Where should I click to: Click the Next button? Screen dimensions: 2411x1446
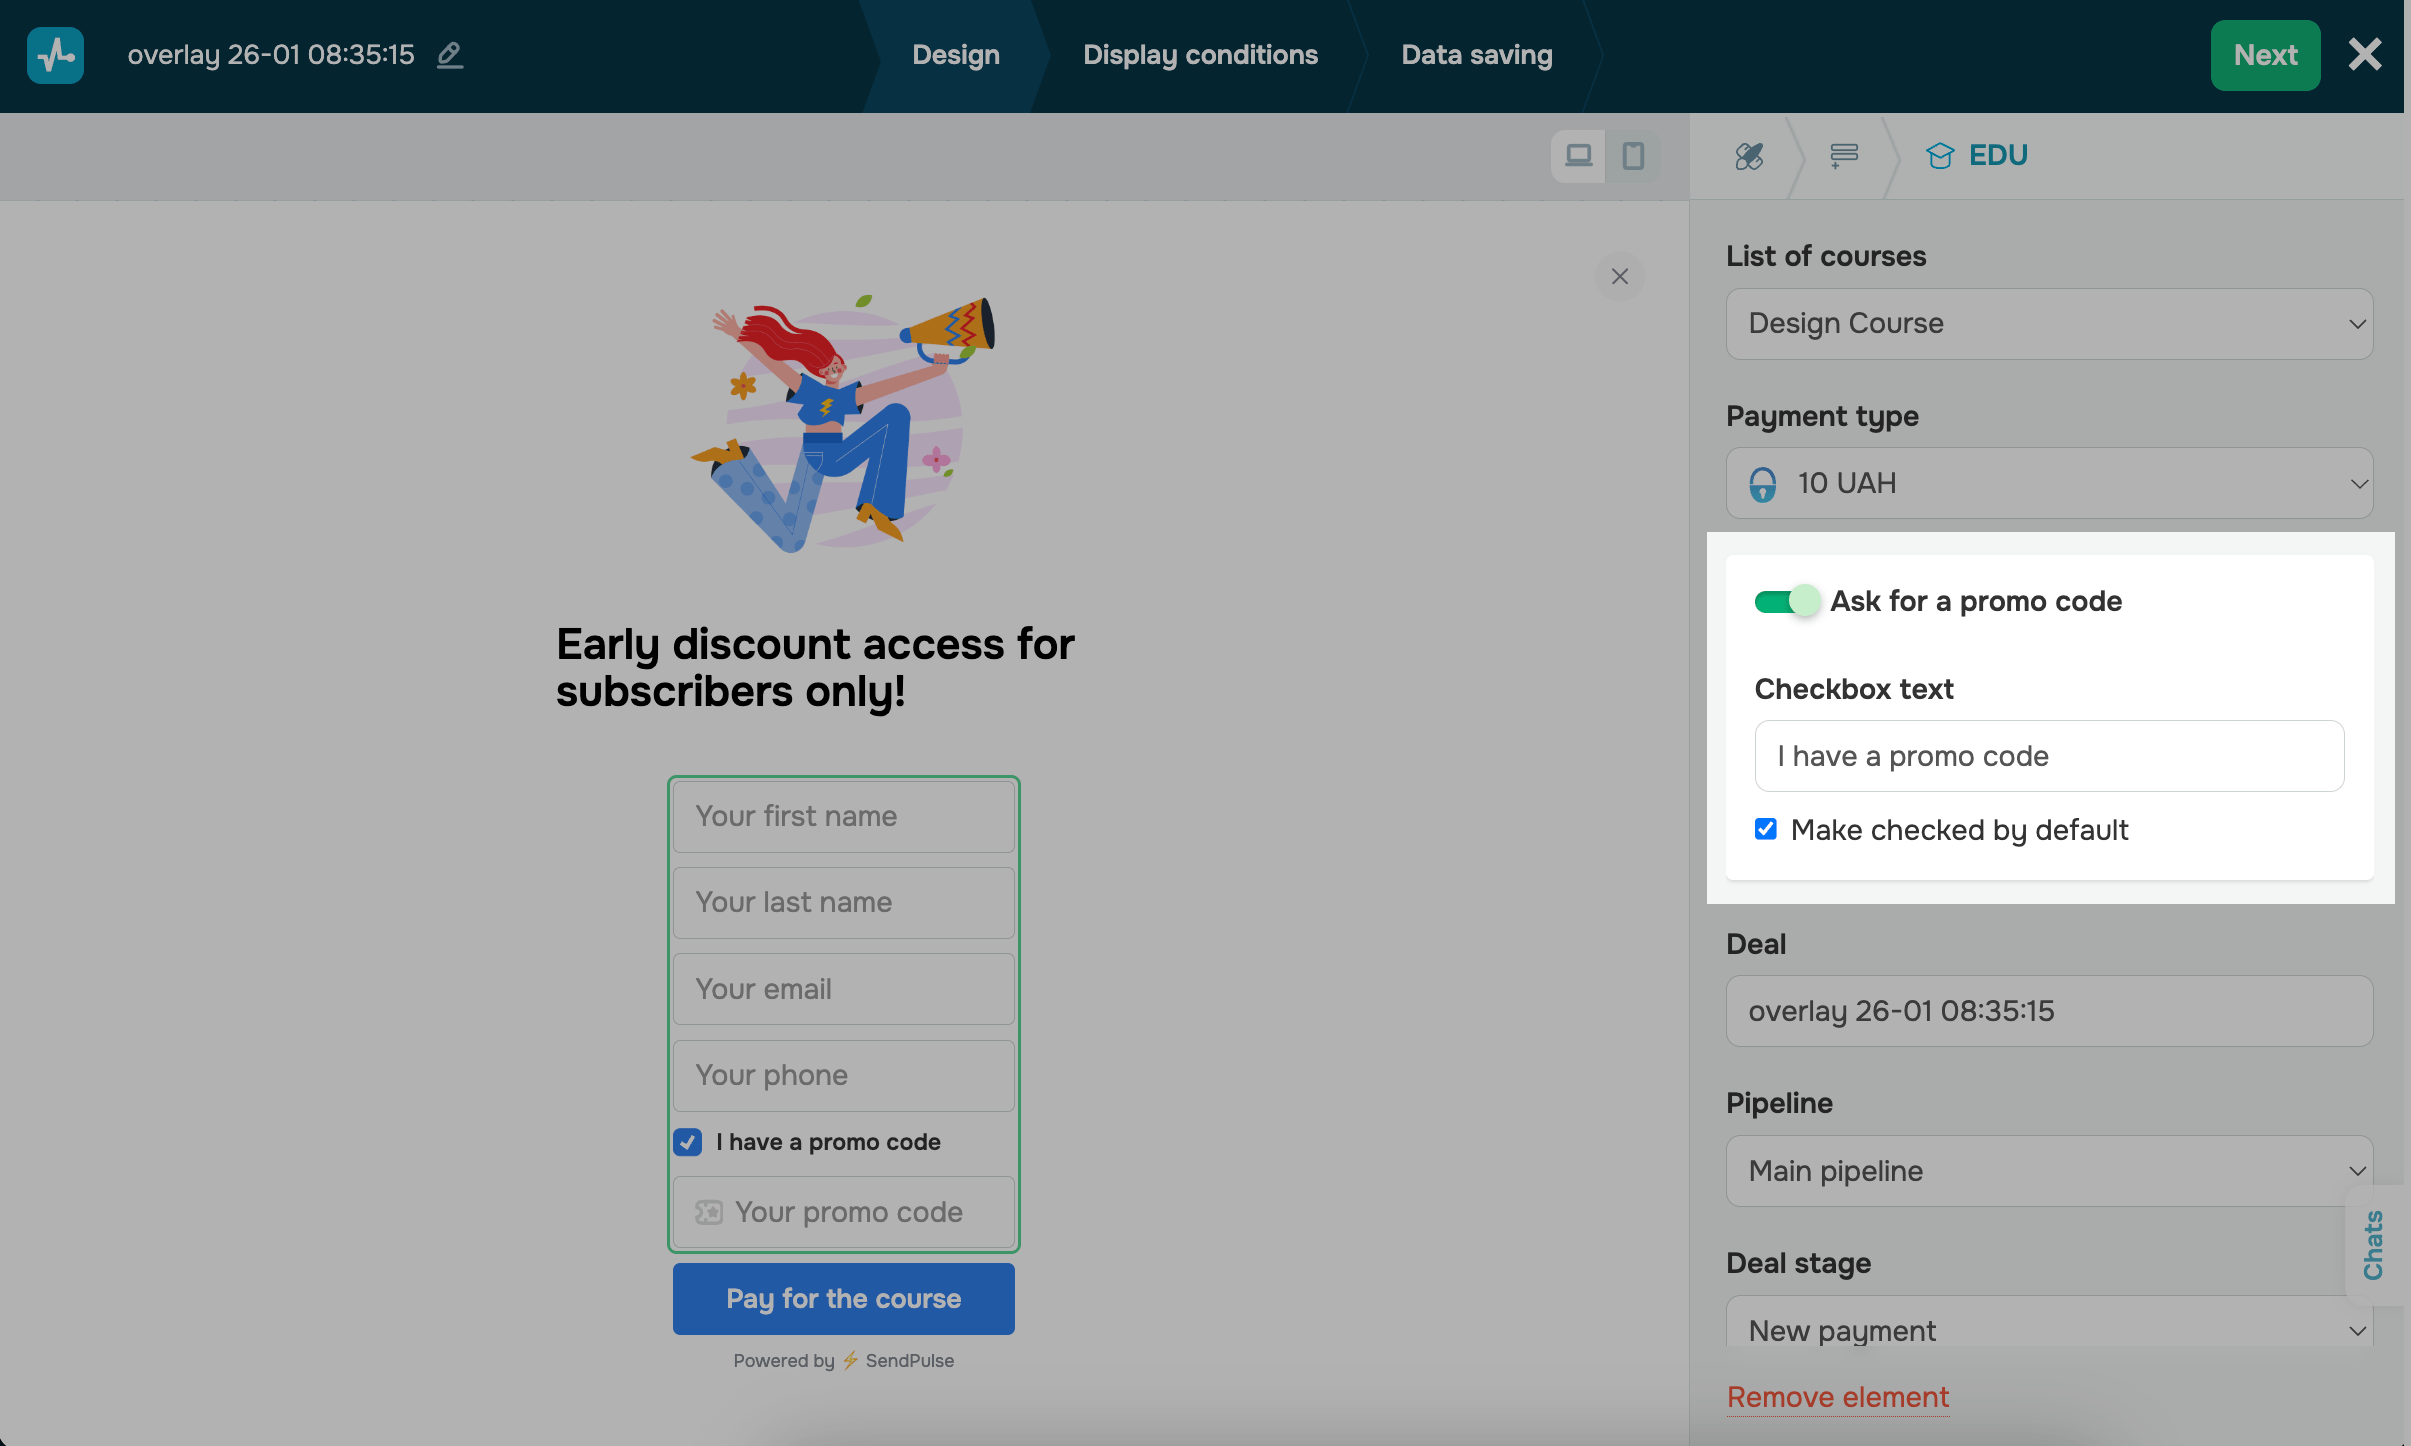tap(2264, 55)
